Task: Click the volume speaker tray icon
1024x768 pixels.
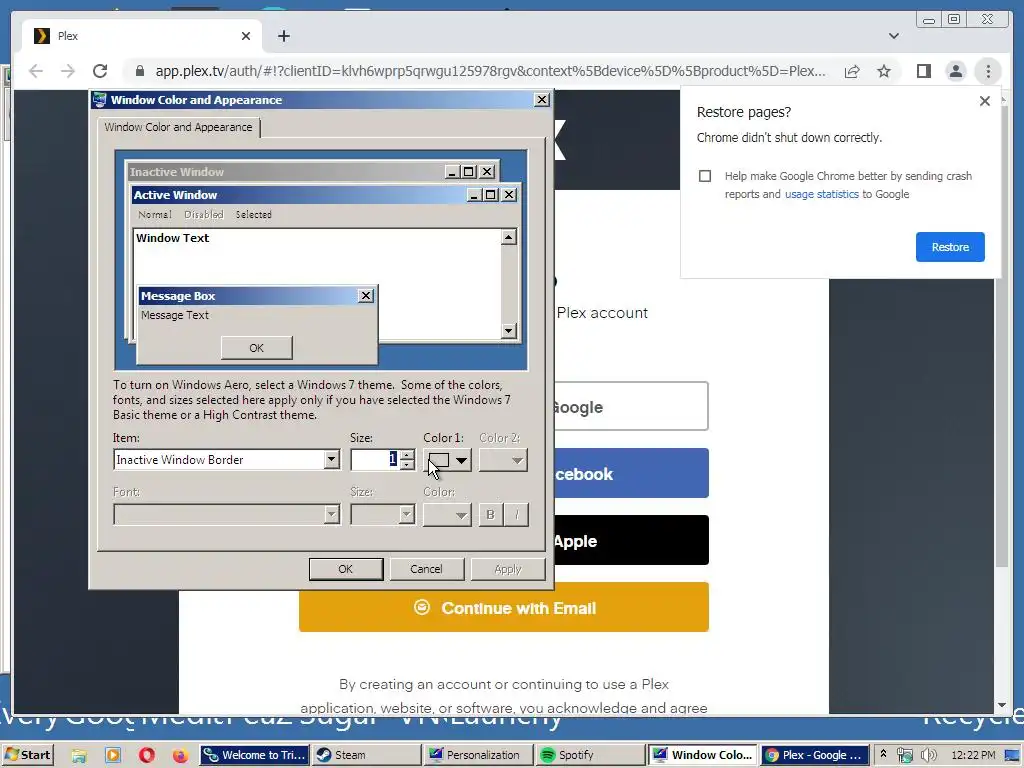Action: pyautogui.click(x=929, y=756)
